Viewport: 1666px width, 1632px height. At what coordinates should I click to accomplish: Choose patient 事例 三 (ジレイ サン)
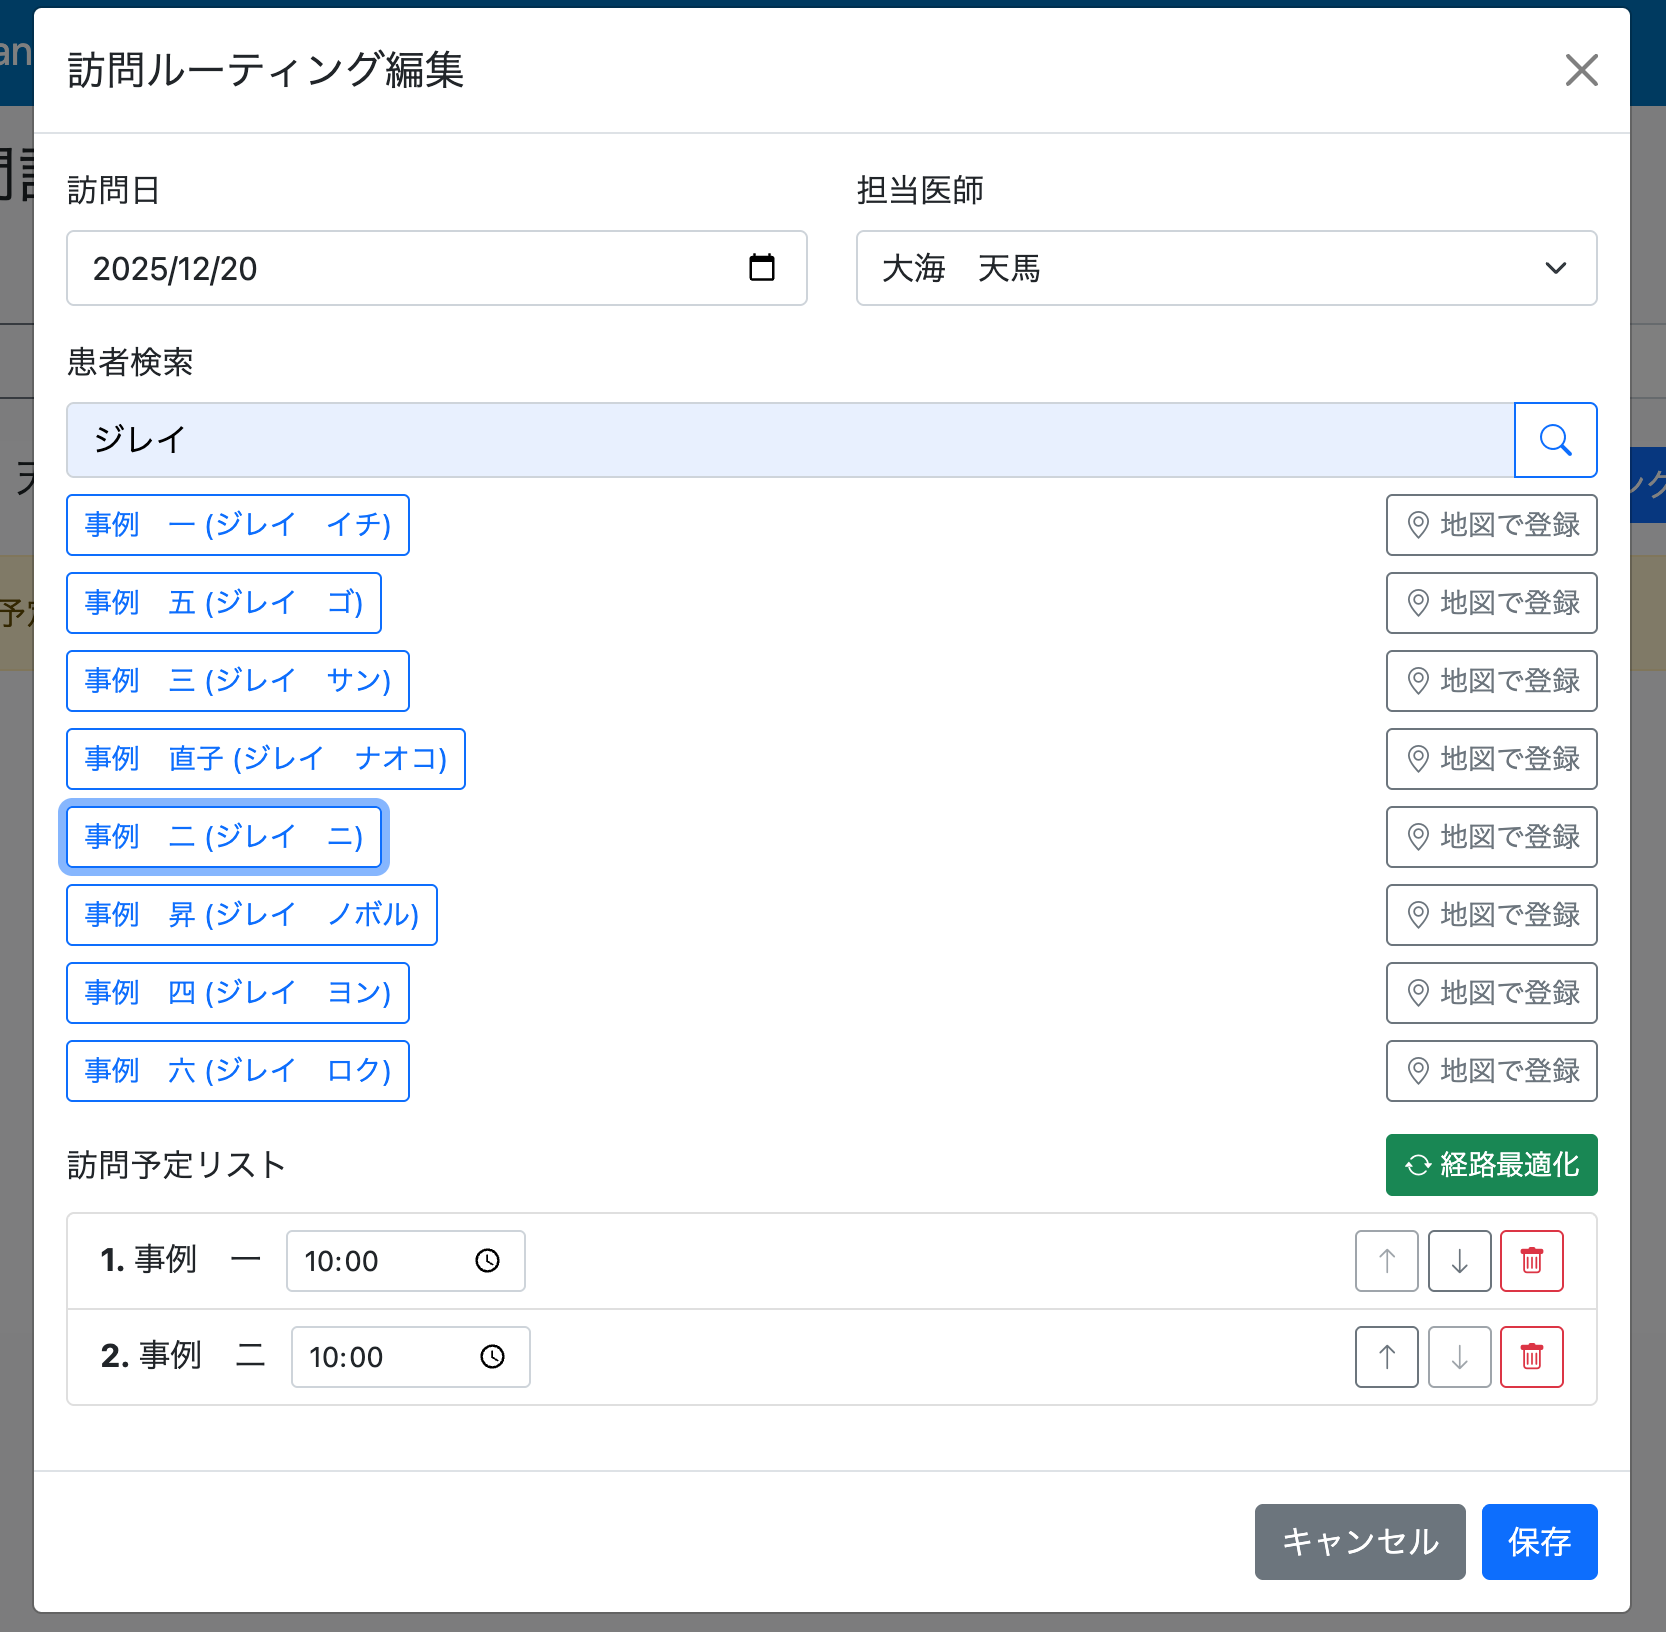coord(237,681)
